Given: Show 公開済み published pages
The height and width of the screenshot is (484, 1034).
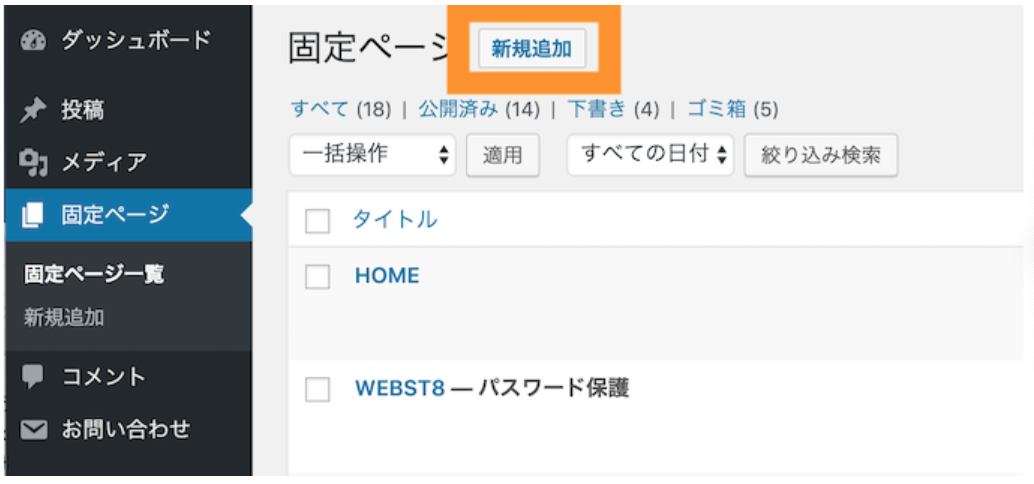Looking at the screenshot, I should (457, 109).
